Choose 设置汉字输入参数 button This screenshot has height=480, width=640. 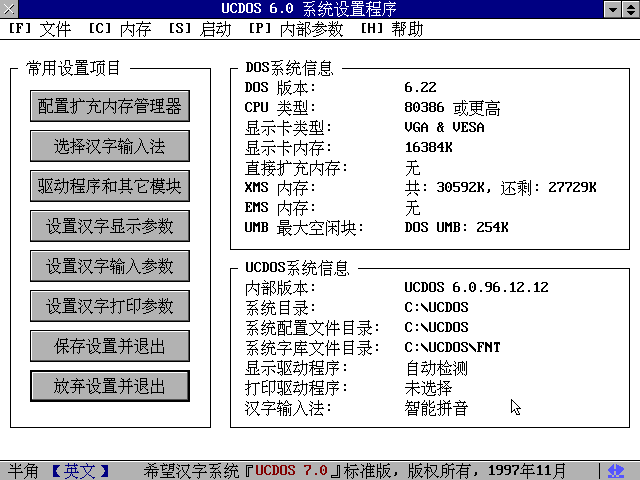(x=110, y=265)
